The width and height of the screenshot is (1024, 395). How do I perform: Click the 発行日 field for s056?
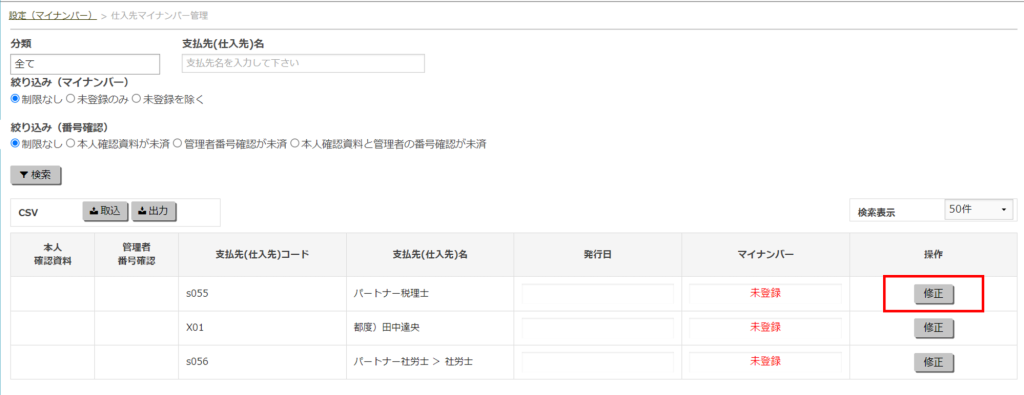click(x=598, y=362)
